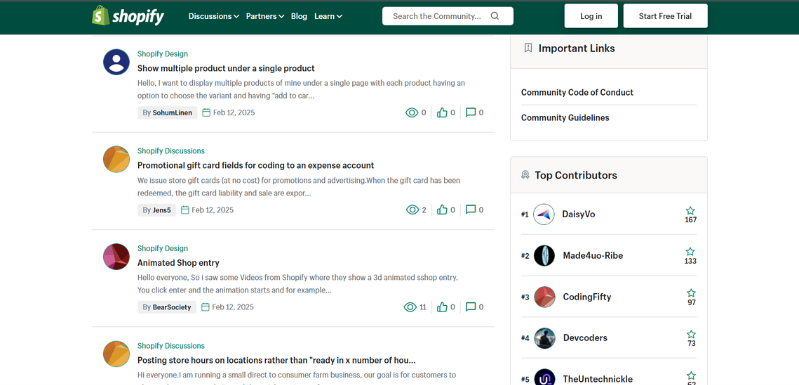799x385 pixels.
Task: Click Devcoders' avatar
Action: tap(544, 338)
